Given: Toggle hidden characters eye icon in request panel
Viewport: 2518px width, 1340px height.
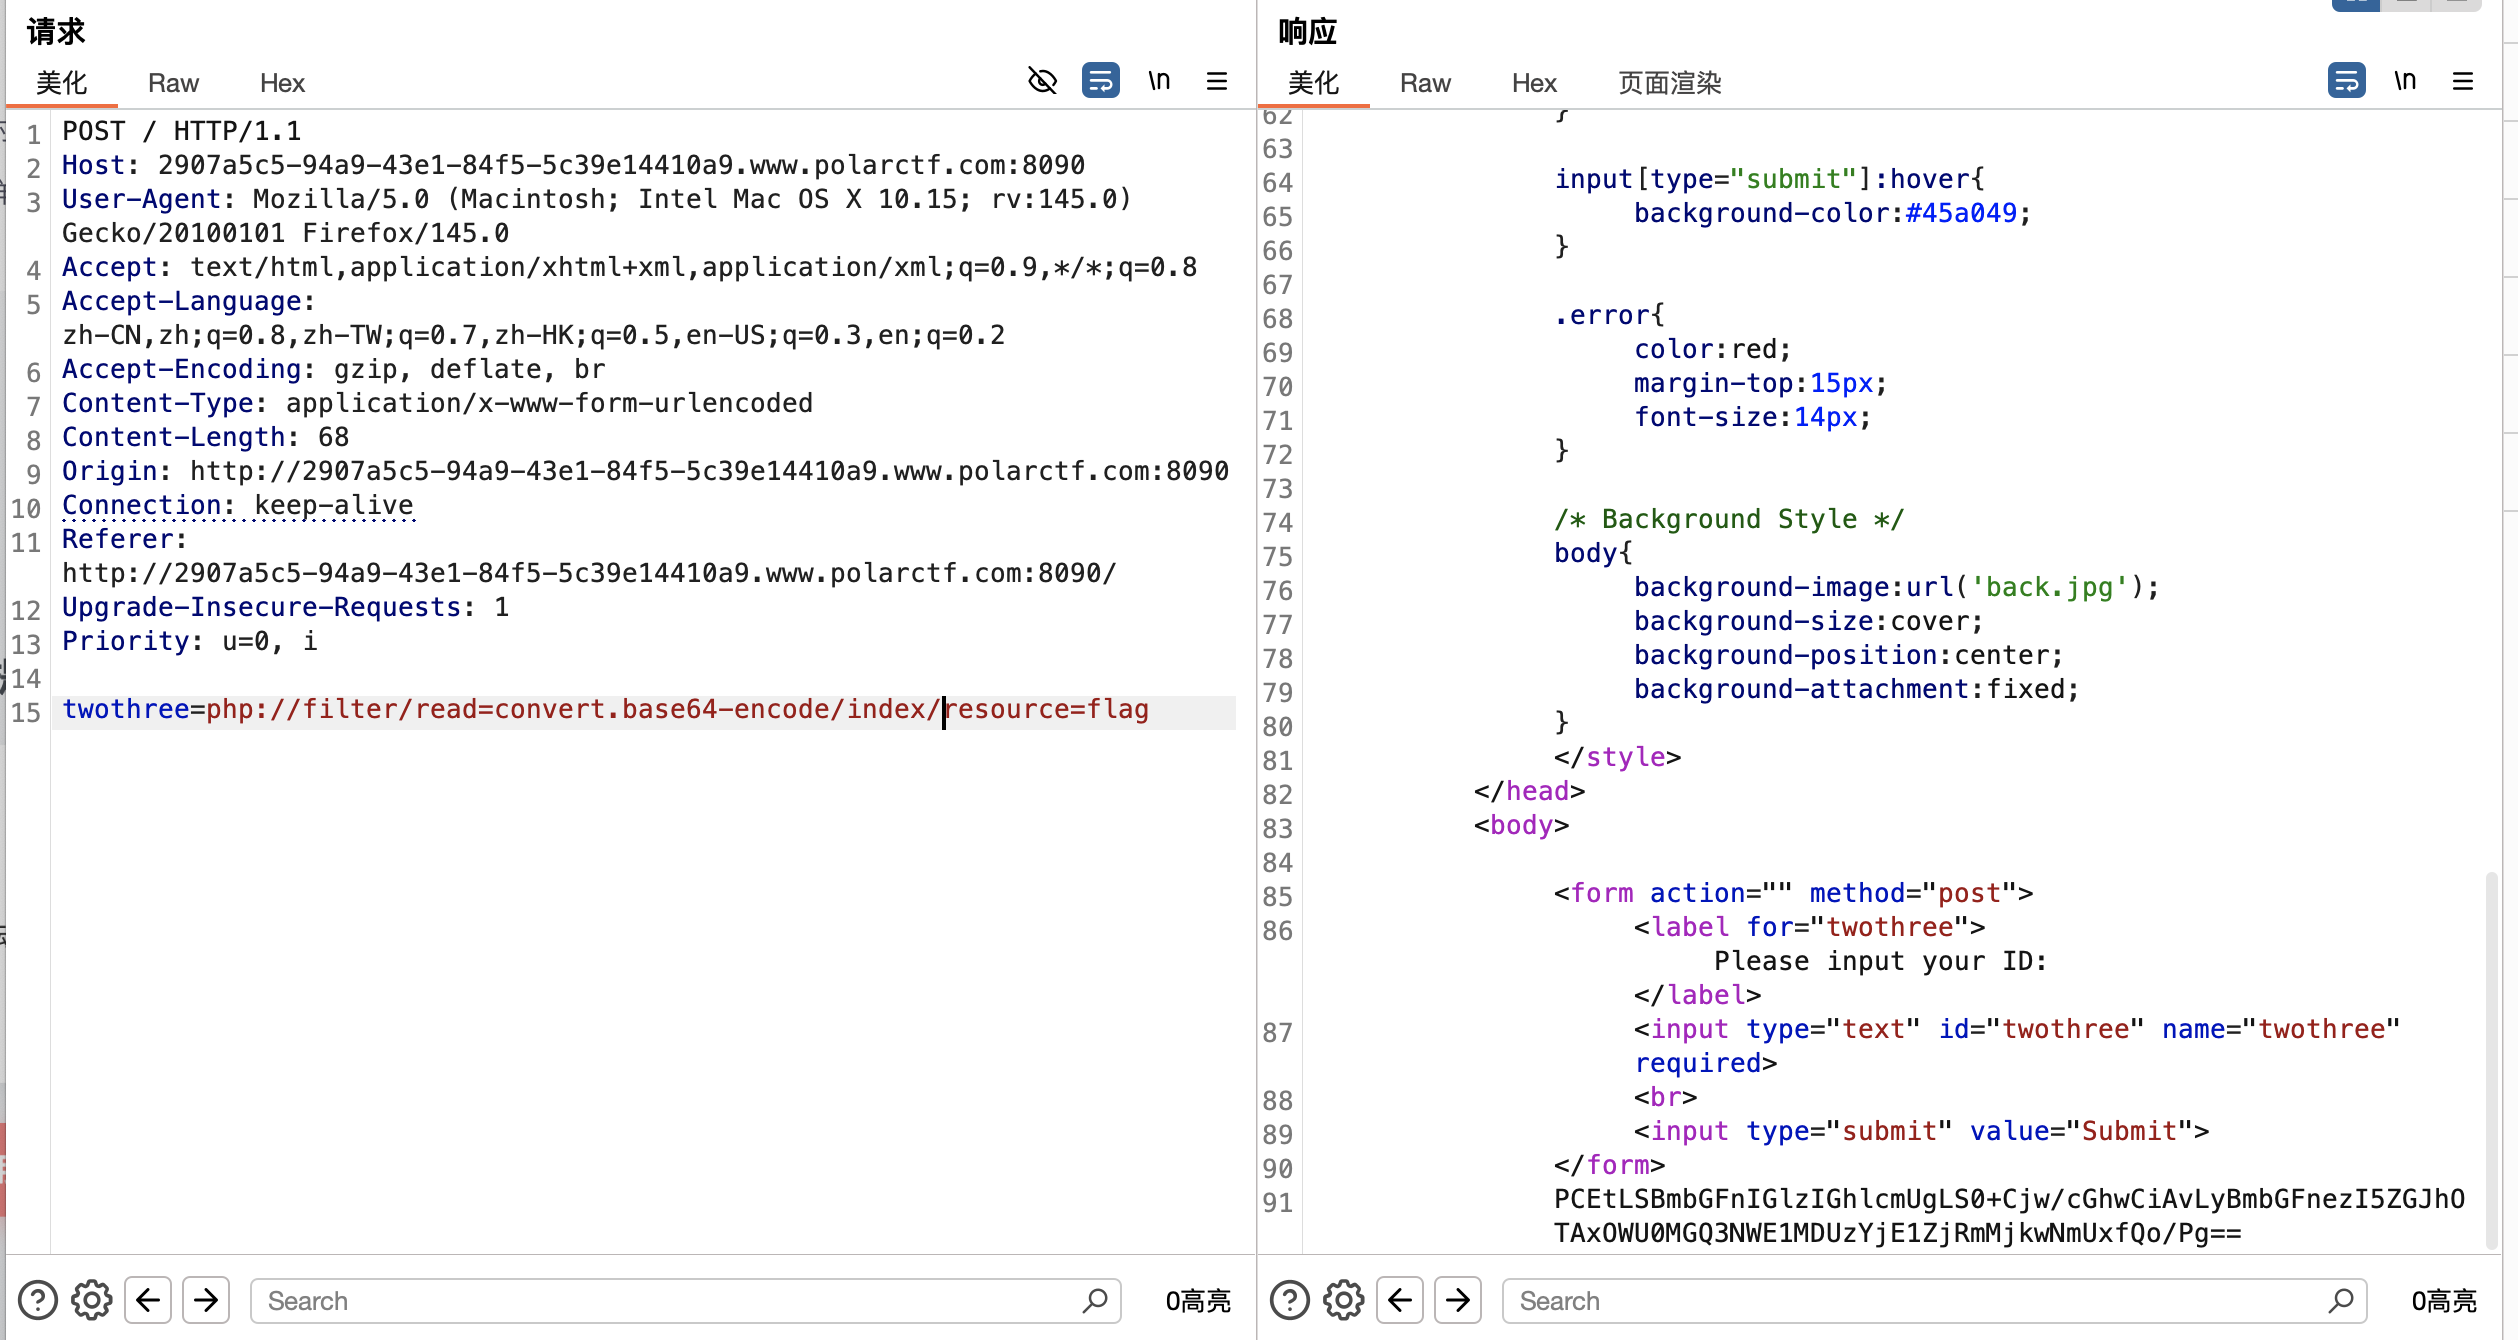Looking at the screenshot, I should [1042, 81].
